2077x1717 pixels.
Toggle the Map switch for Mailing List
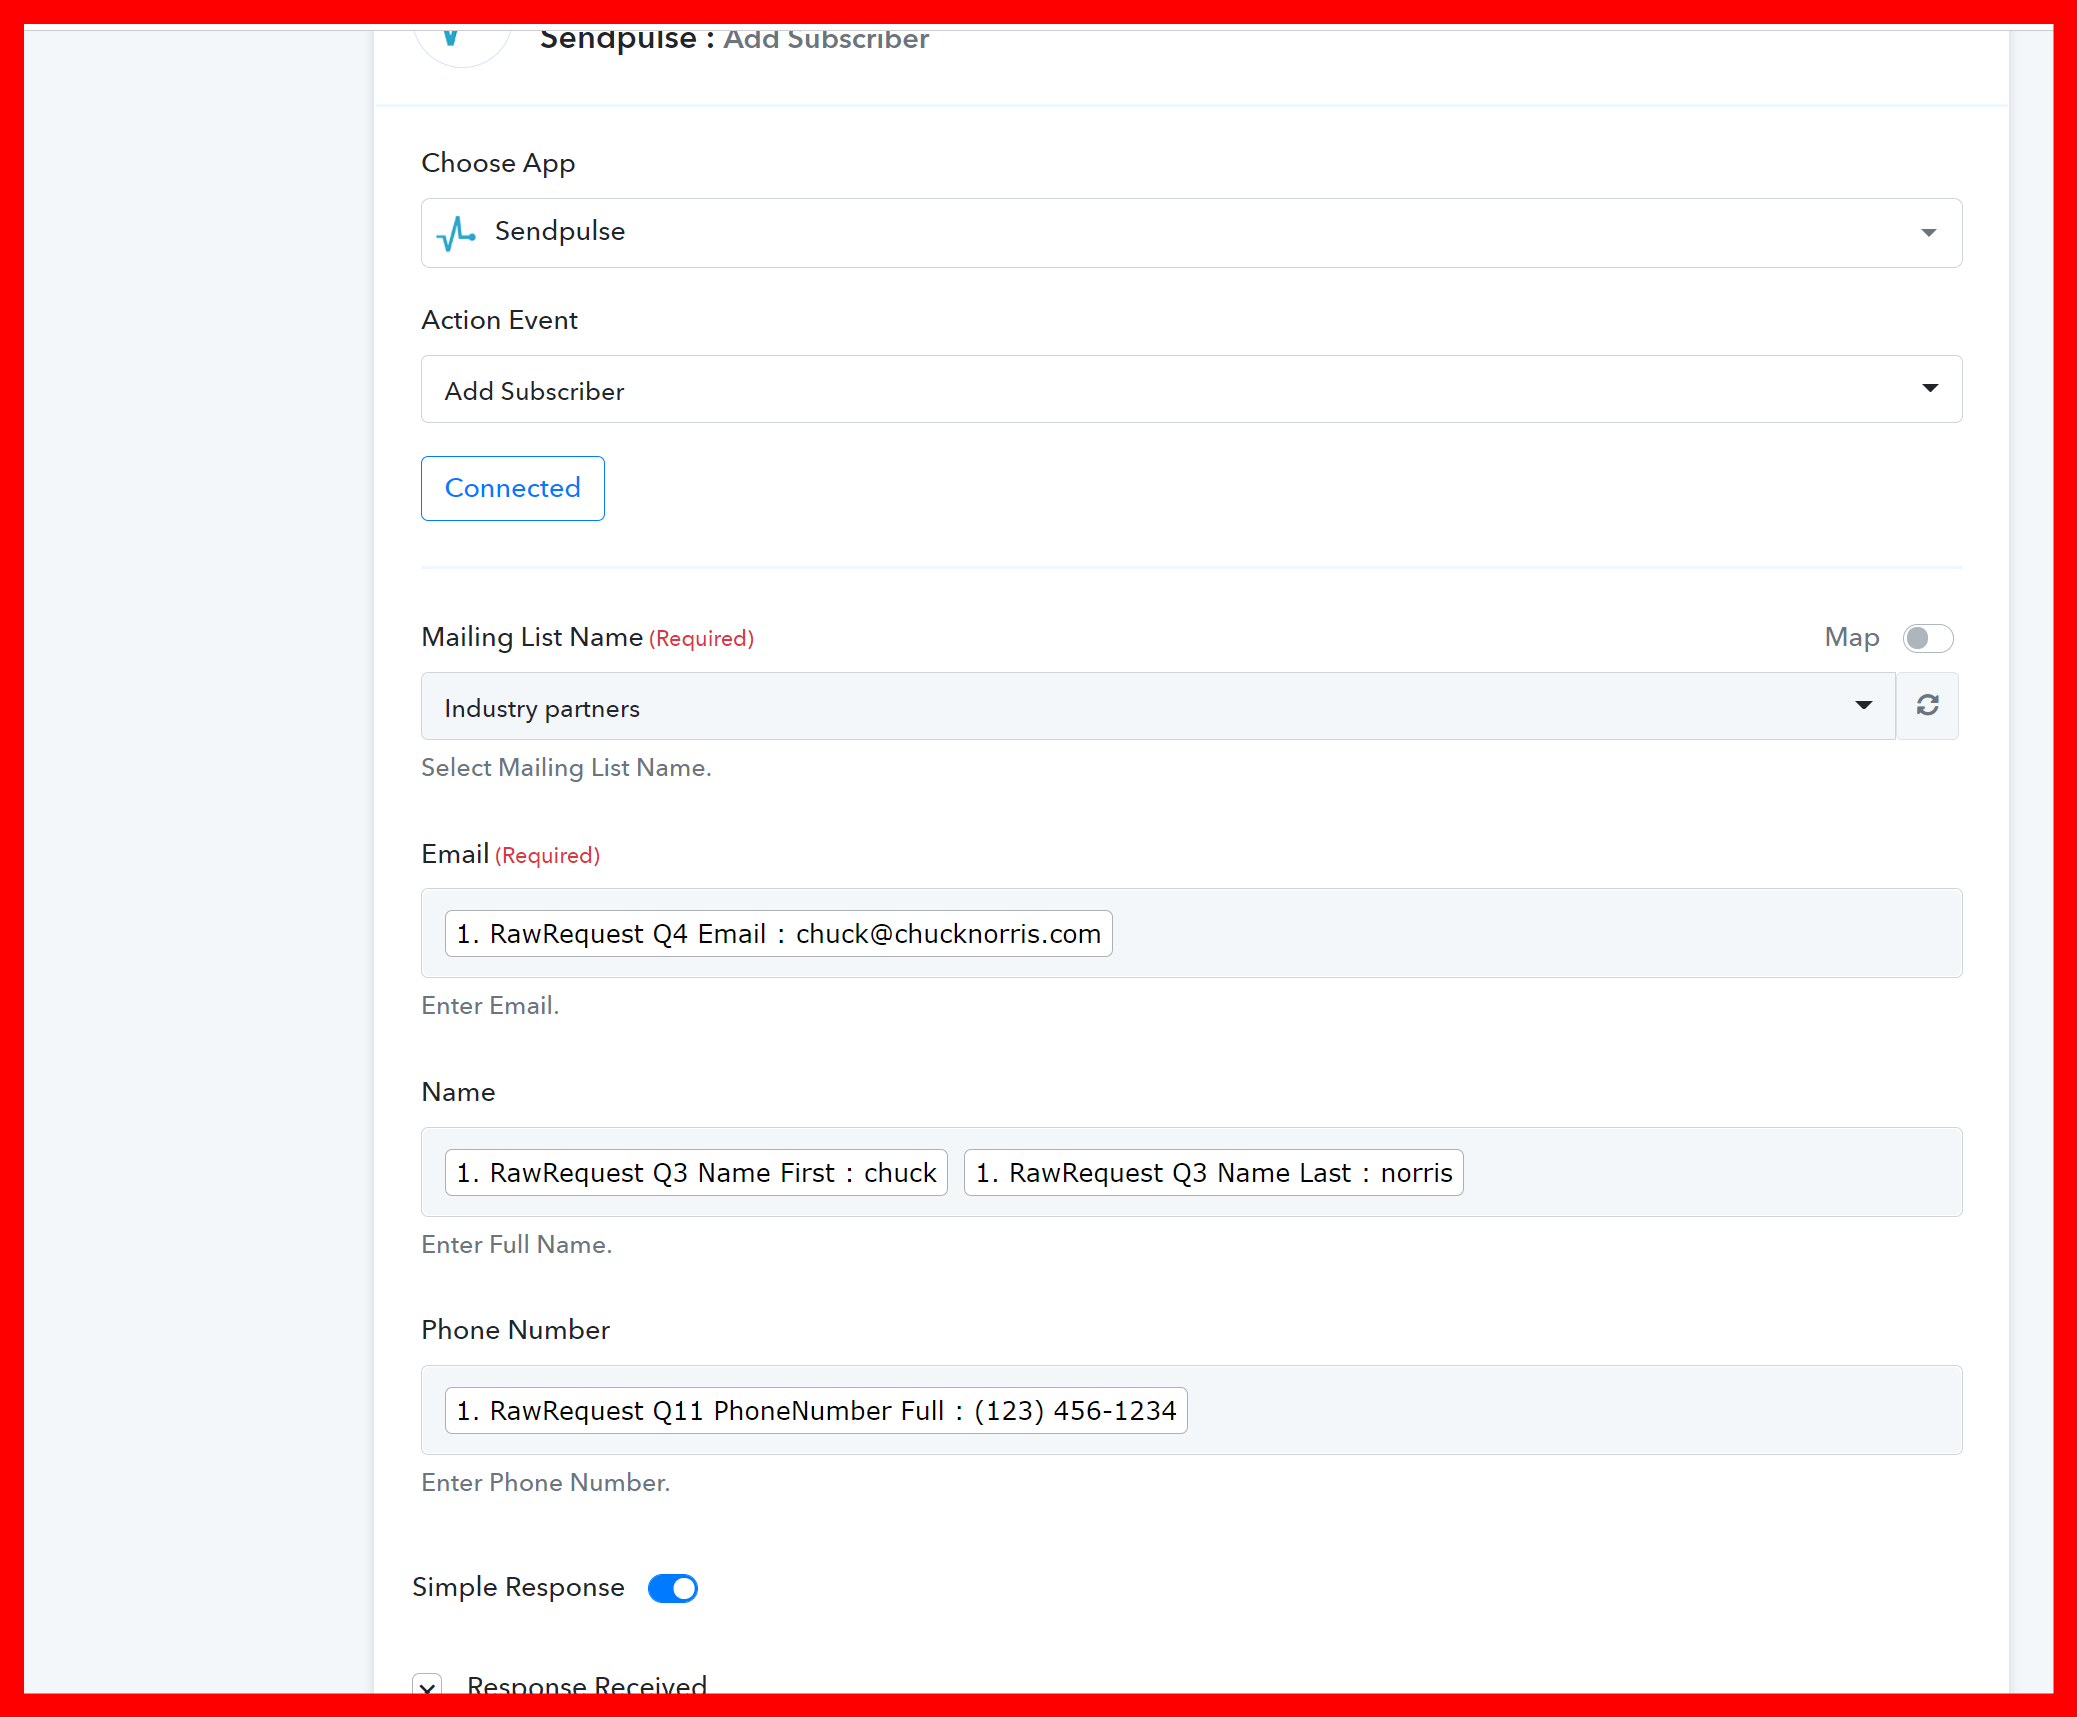pos(1927,638)
